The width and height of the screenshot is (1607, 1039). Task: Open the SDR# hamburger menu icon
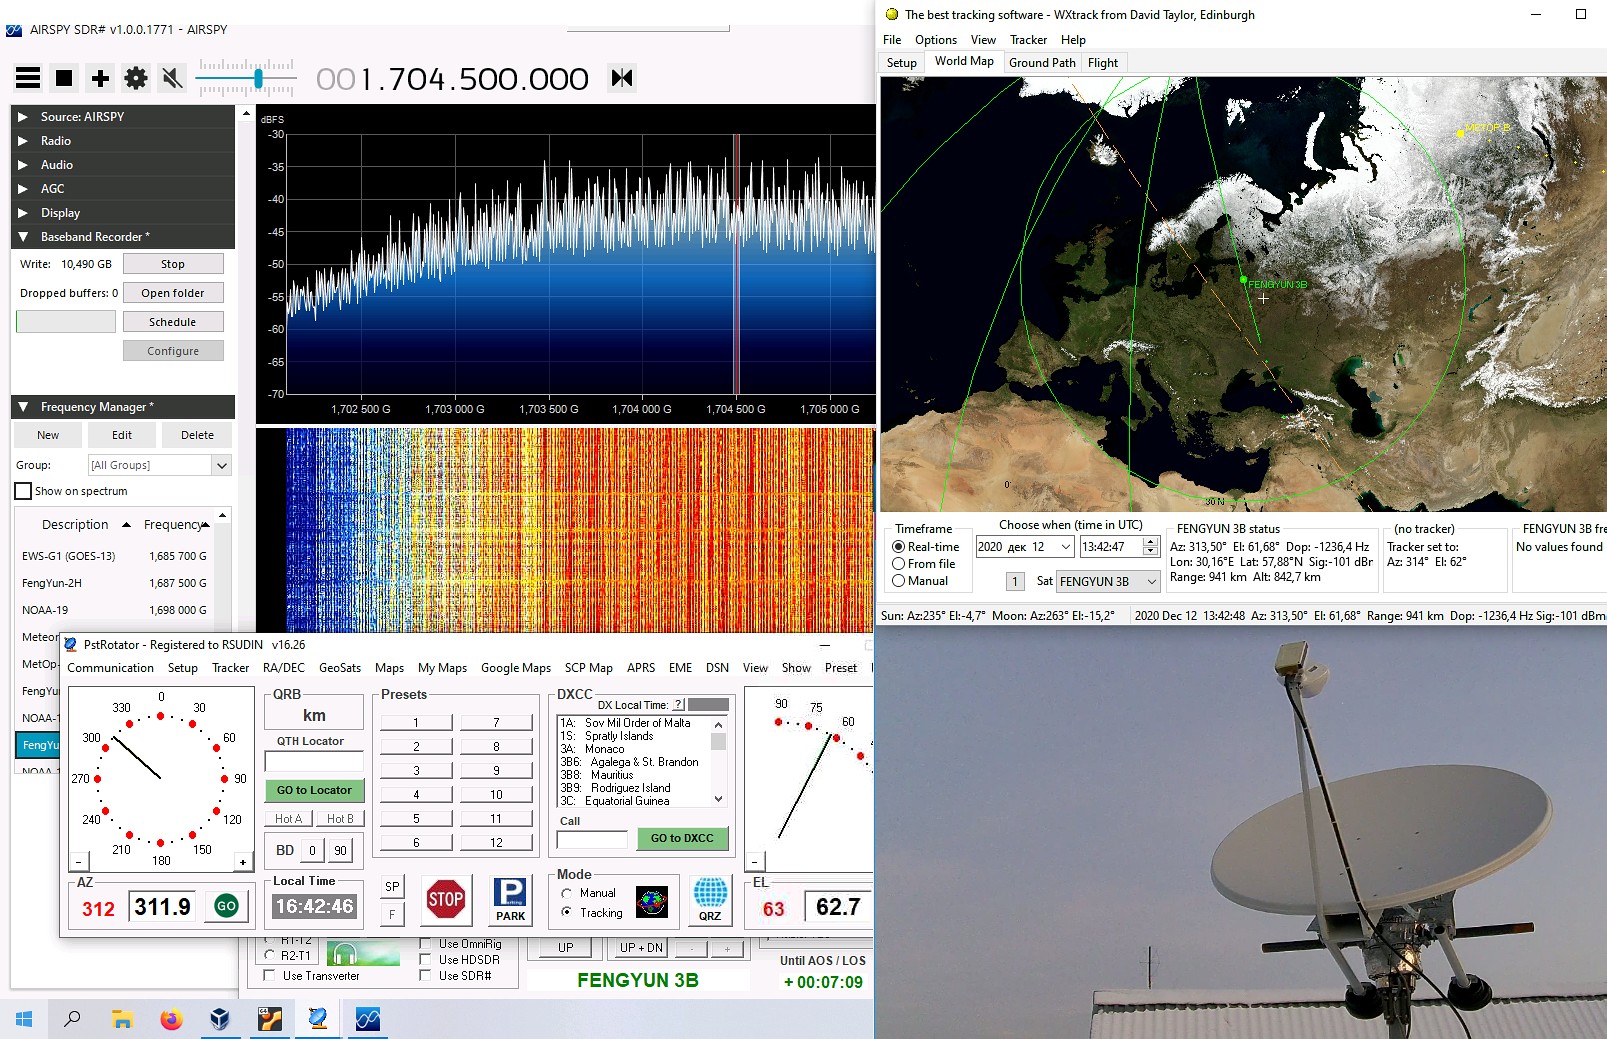[28, 78]
